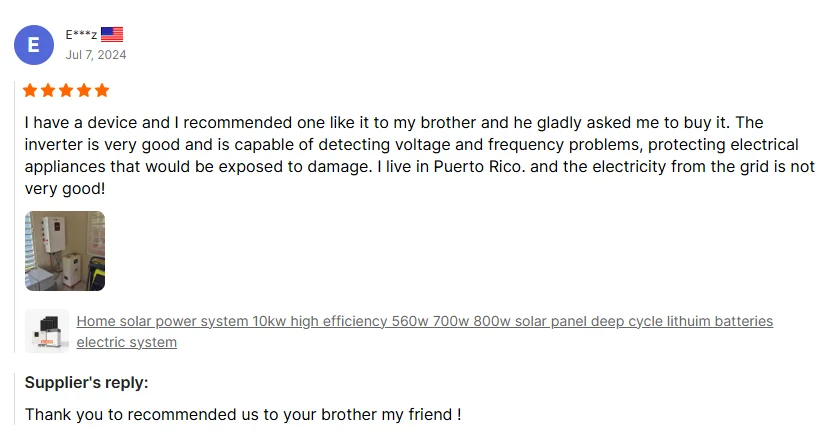The height and width of the screenshot is (447, 827).
Task: Click "appliances" in the review text
Action: point(64,166)
